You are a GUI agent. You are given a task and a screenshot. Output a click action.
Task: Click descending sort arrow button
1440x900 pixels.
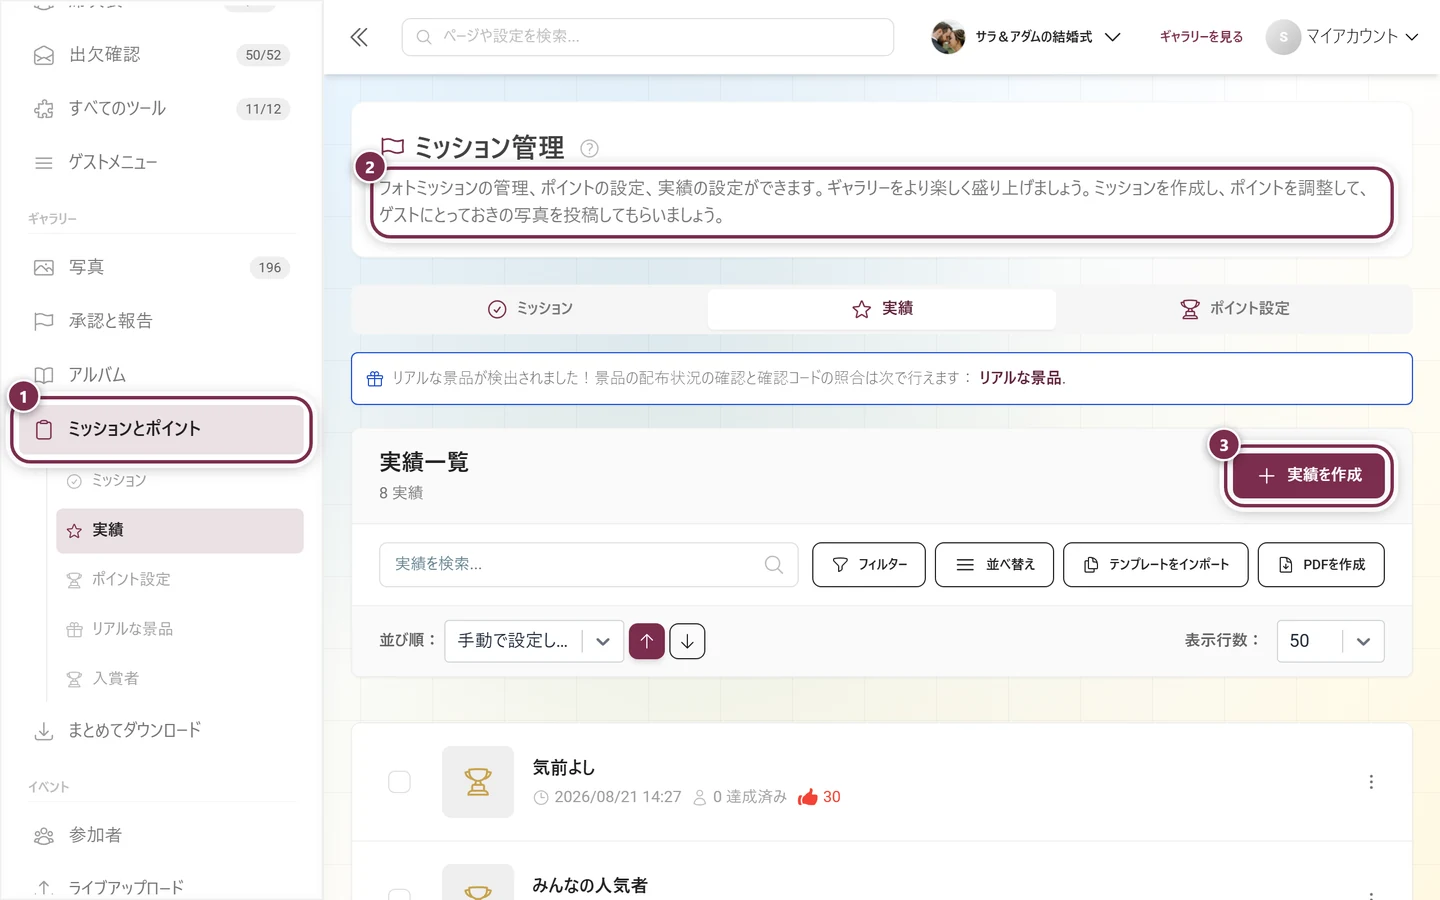[x=687, y=641]
